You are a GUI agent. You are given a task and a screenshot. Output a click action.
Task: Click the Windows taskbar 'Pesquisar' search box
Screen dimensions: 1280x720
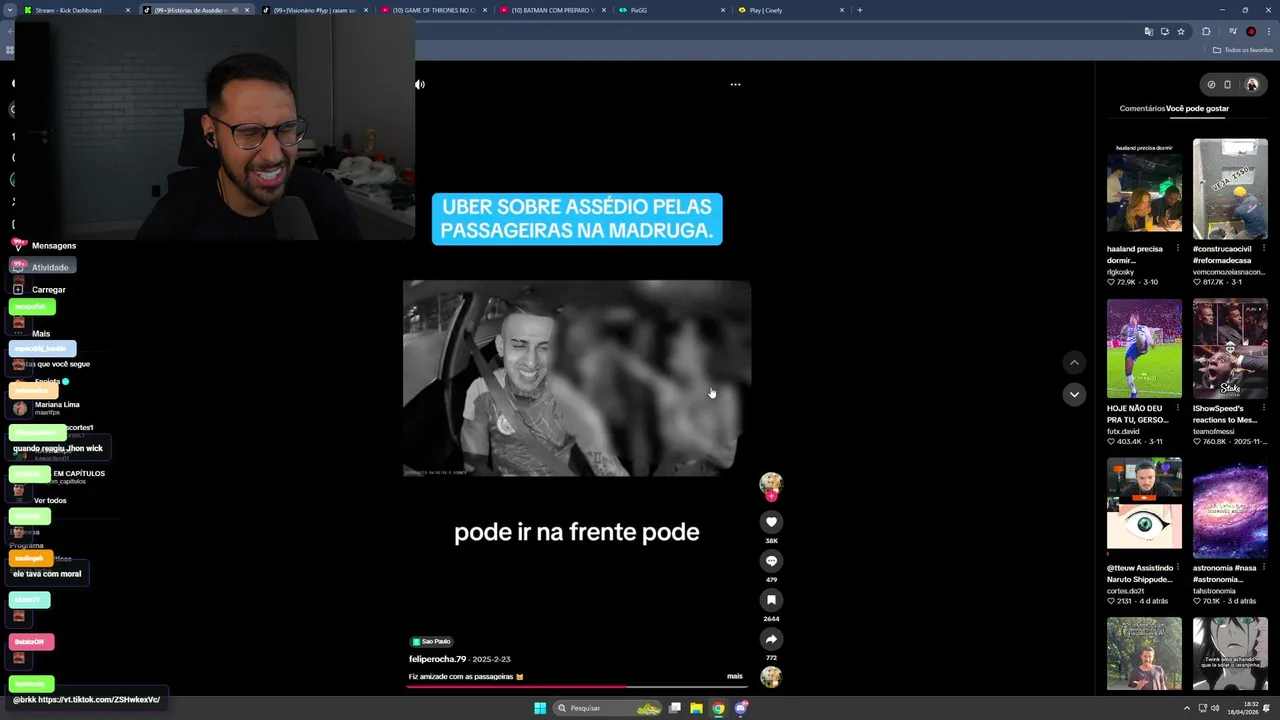pos(609,708)
